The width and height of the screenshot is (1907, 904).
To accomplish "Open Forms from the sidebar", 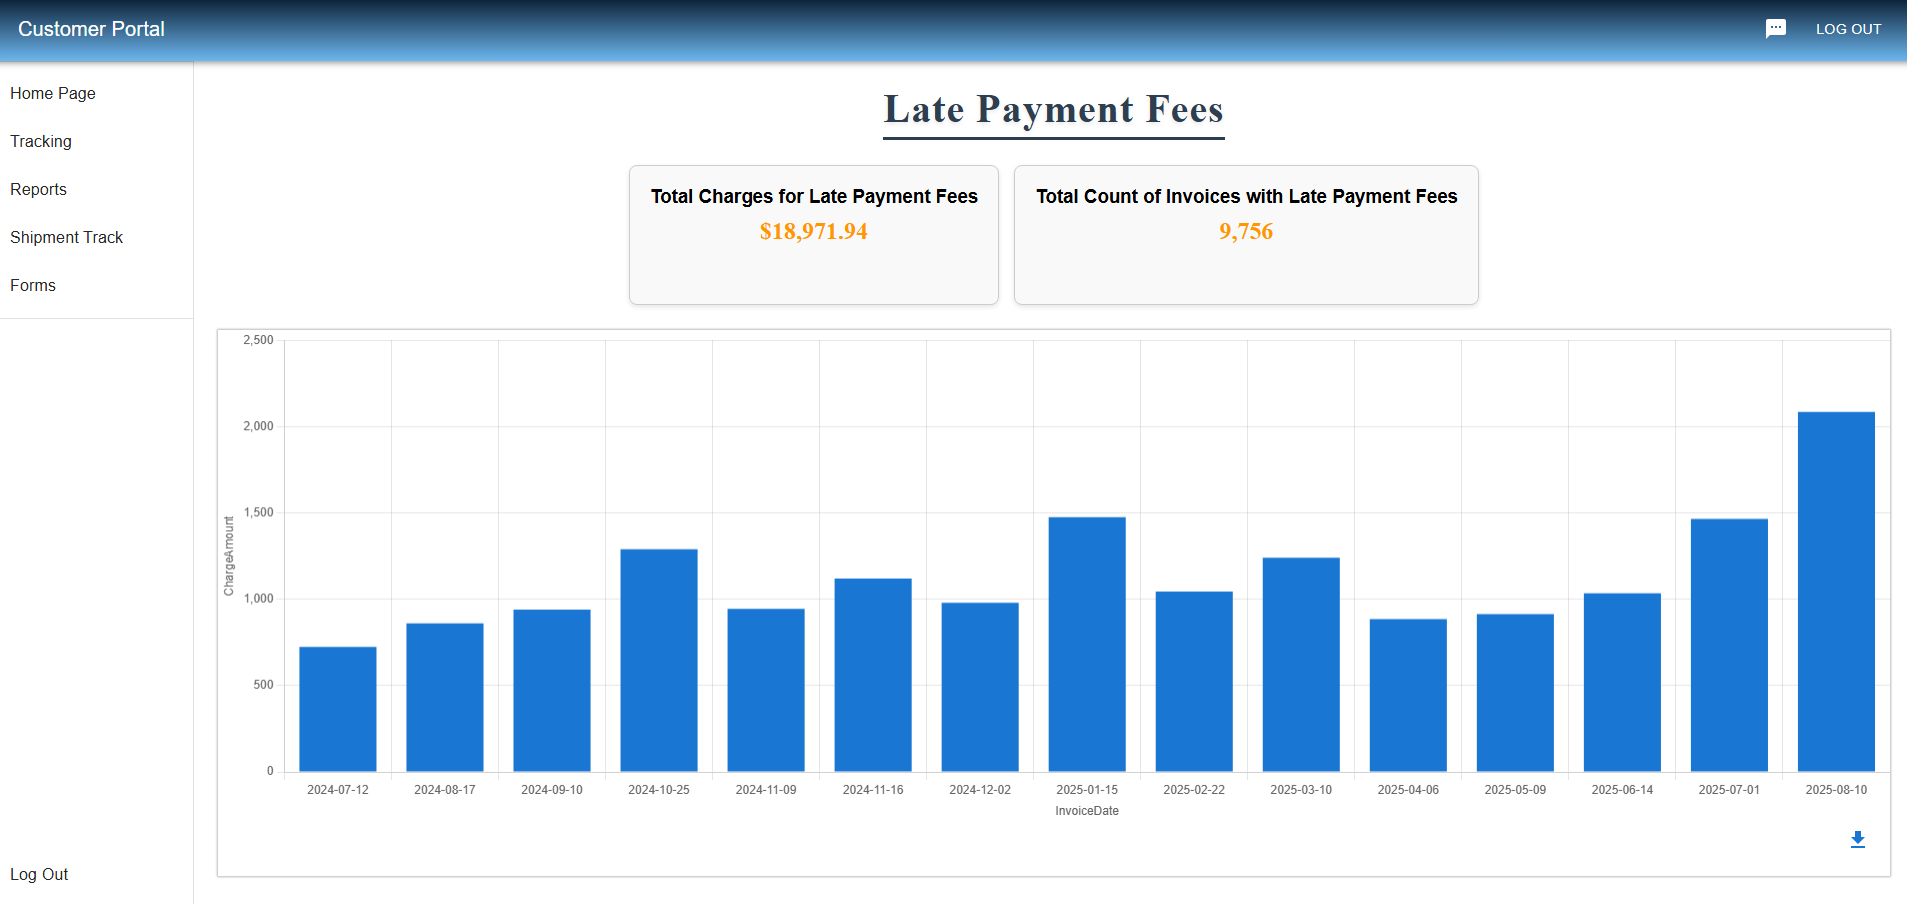I will tap(33, 285).
